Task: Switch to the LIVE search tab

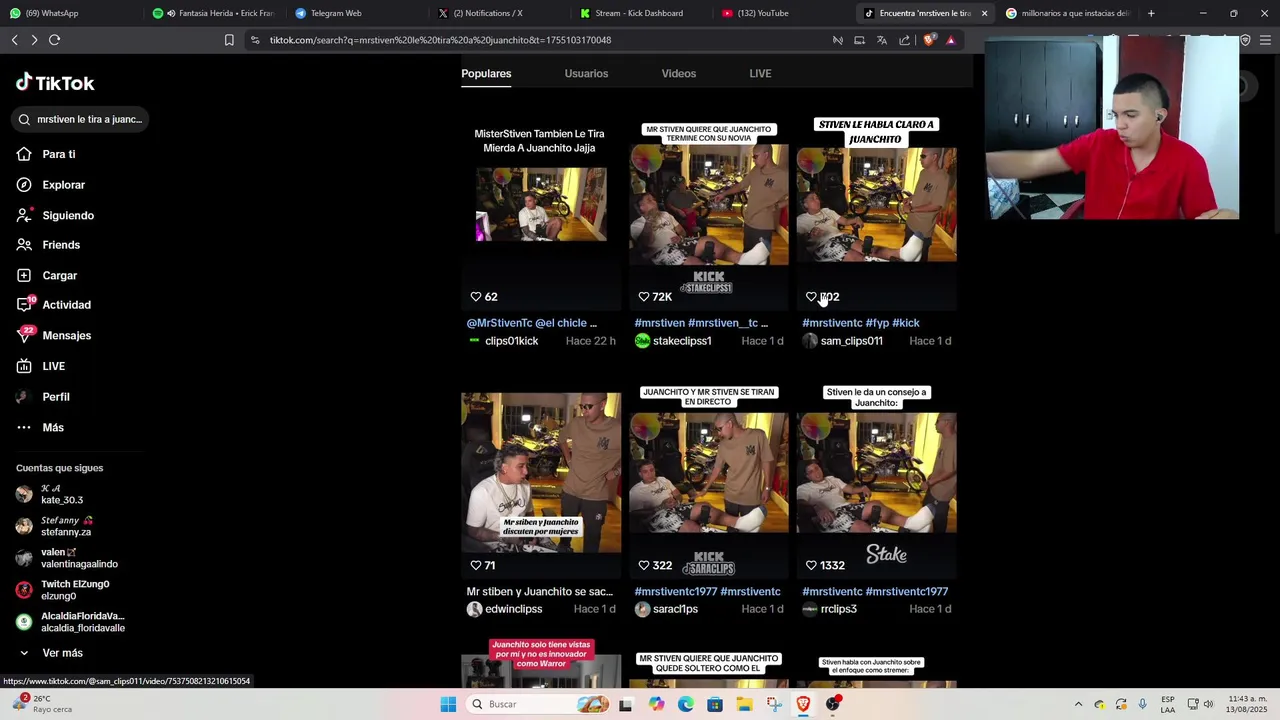Action: [760, 73]
